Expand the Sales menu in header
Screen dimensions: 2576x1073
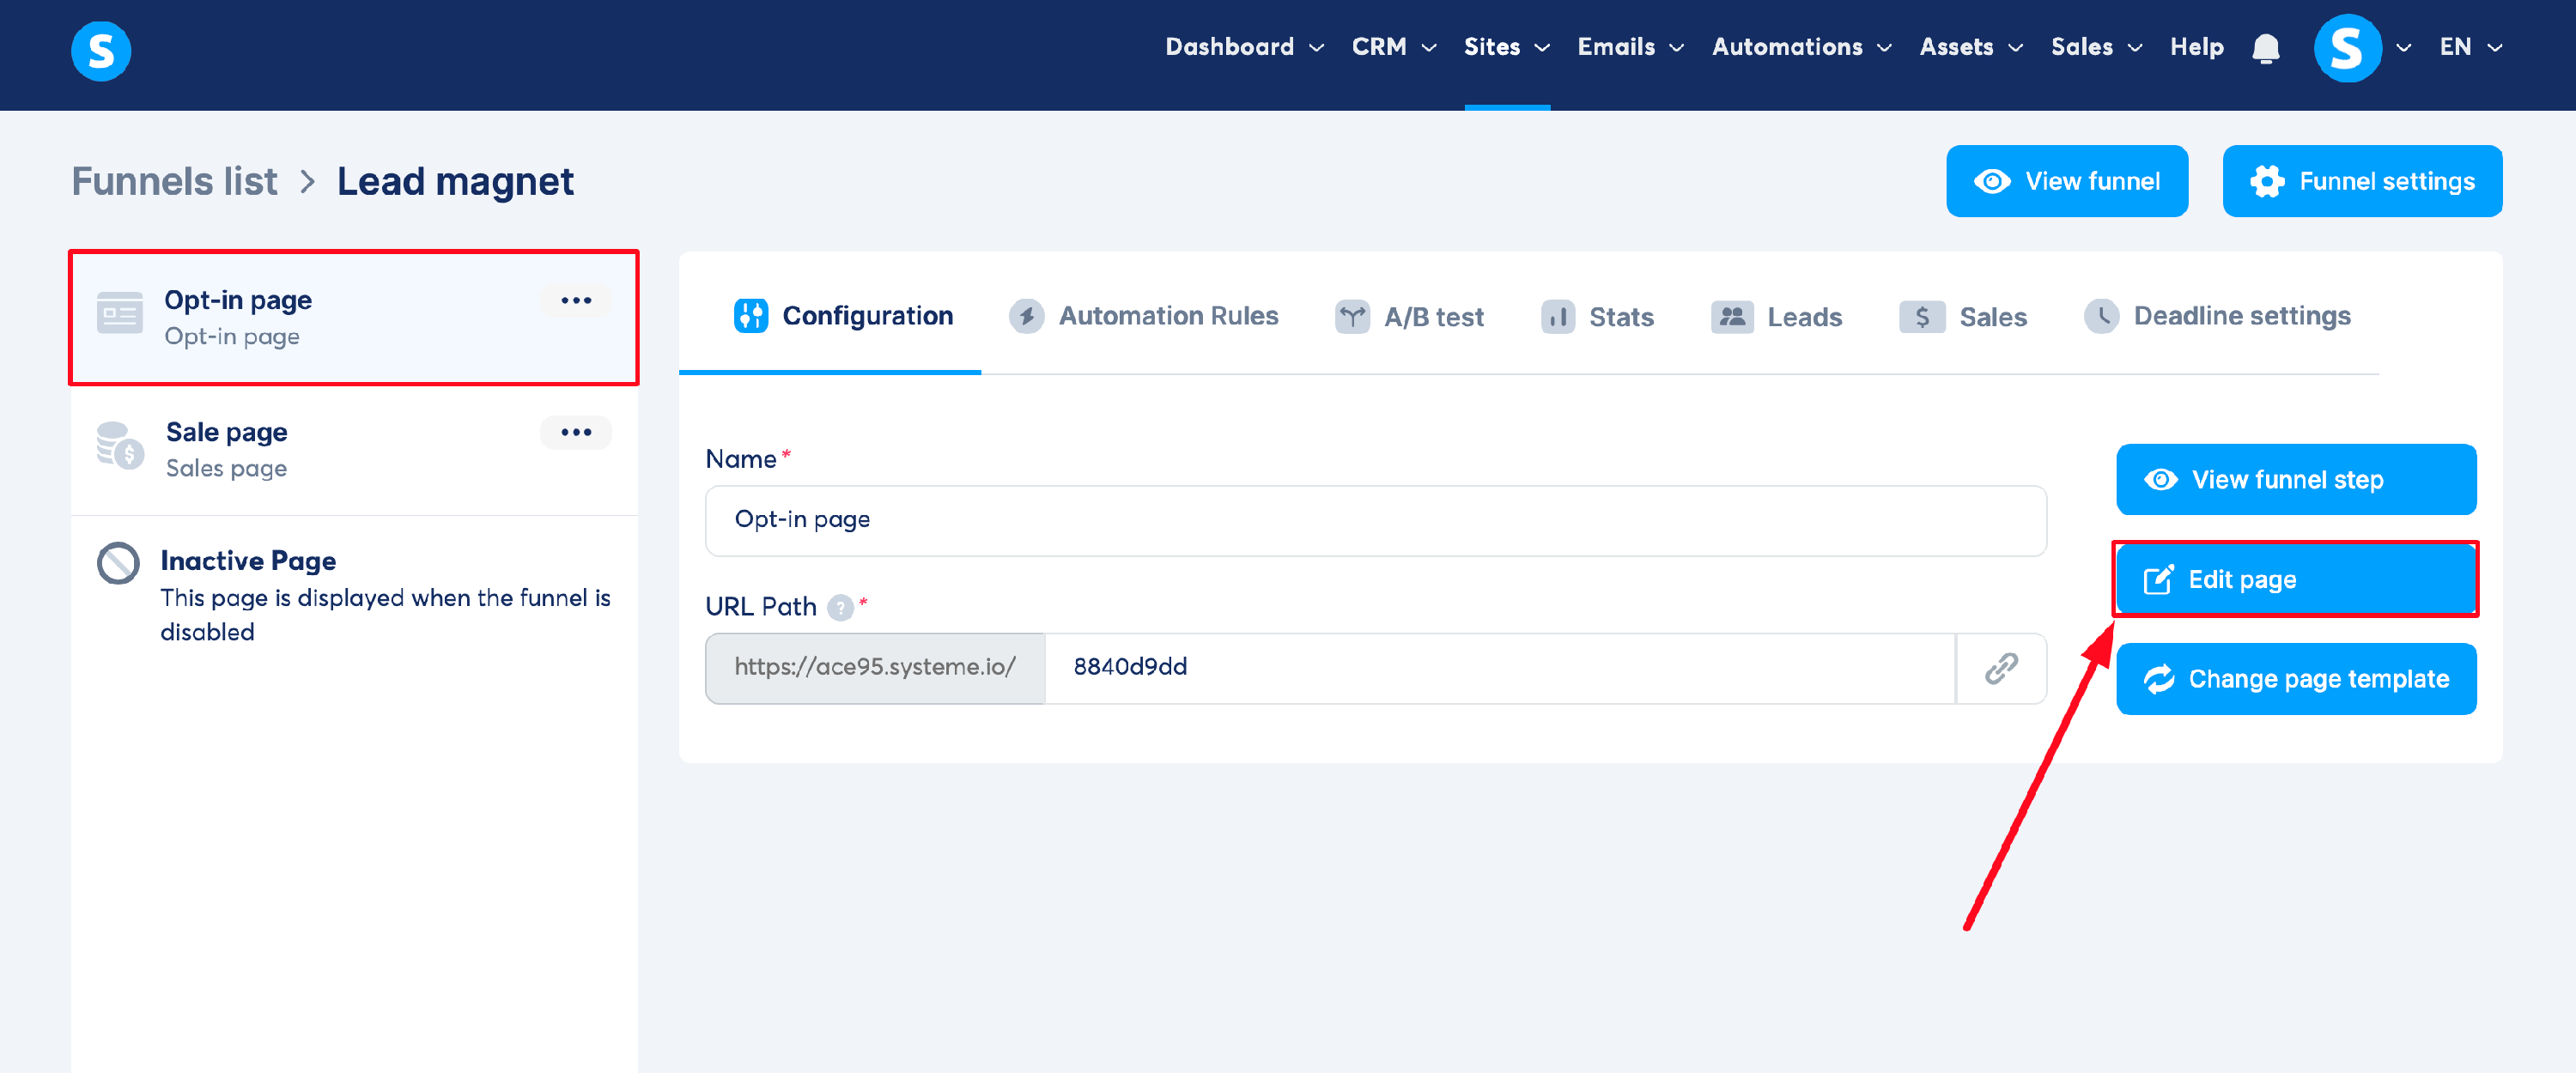tap(2096, 47)
